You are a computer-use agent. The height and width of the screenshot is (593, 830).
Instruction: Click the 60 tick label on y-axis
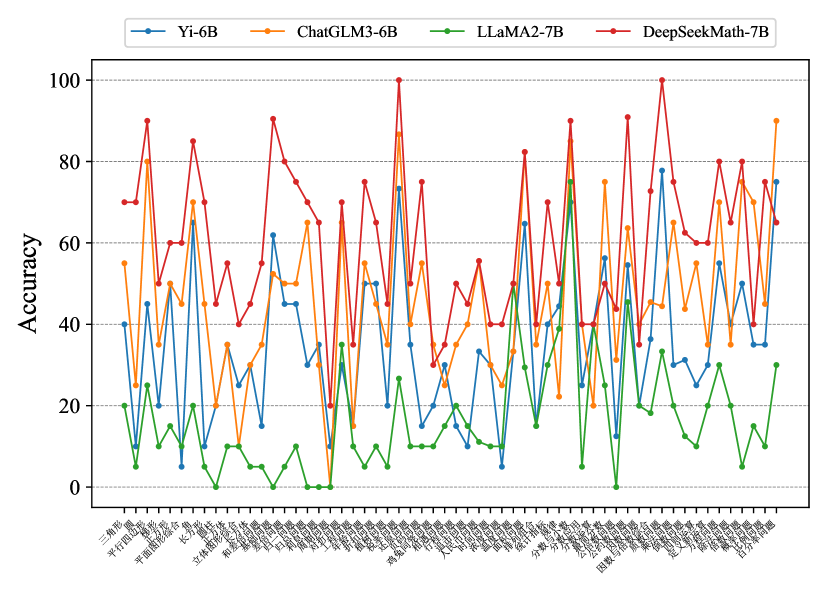tap(69, 243)
